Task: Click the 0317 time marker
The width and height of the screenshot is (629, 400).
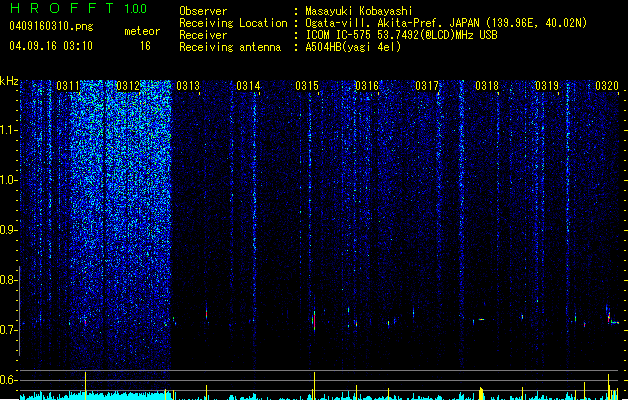Action: (427, 86)
